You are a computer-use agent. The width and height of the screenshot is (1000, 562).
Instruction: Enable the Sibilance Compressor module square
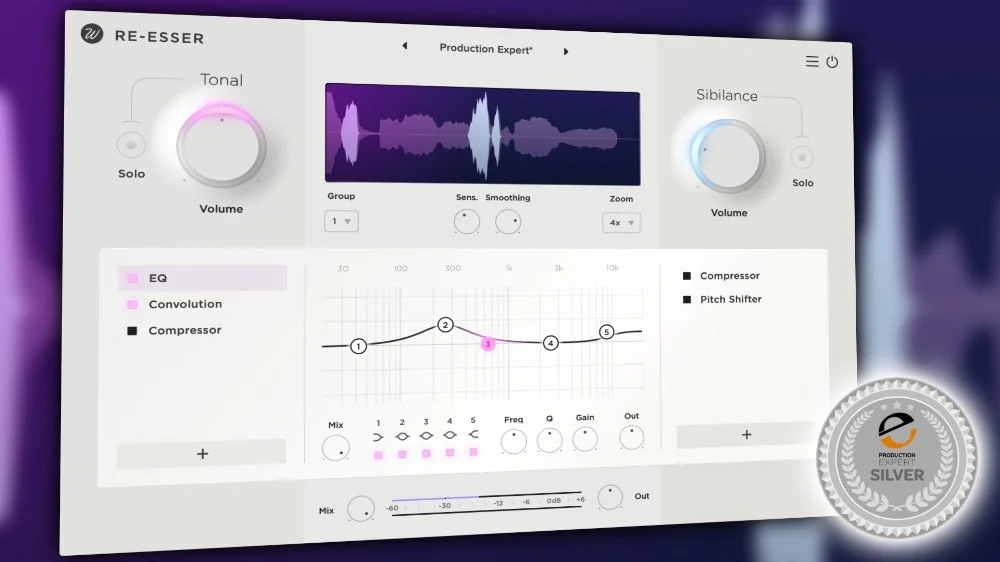pos(687,276)
